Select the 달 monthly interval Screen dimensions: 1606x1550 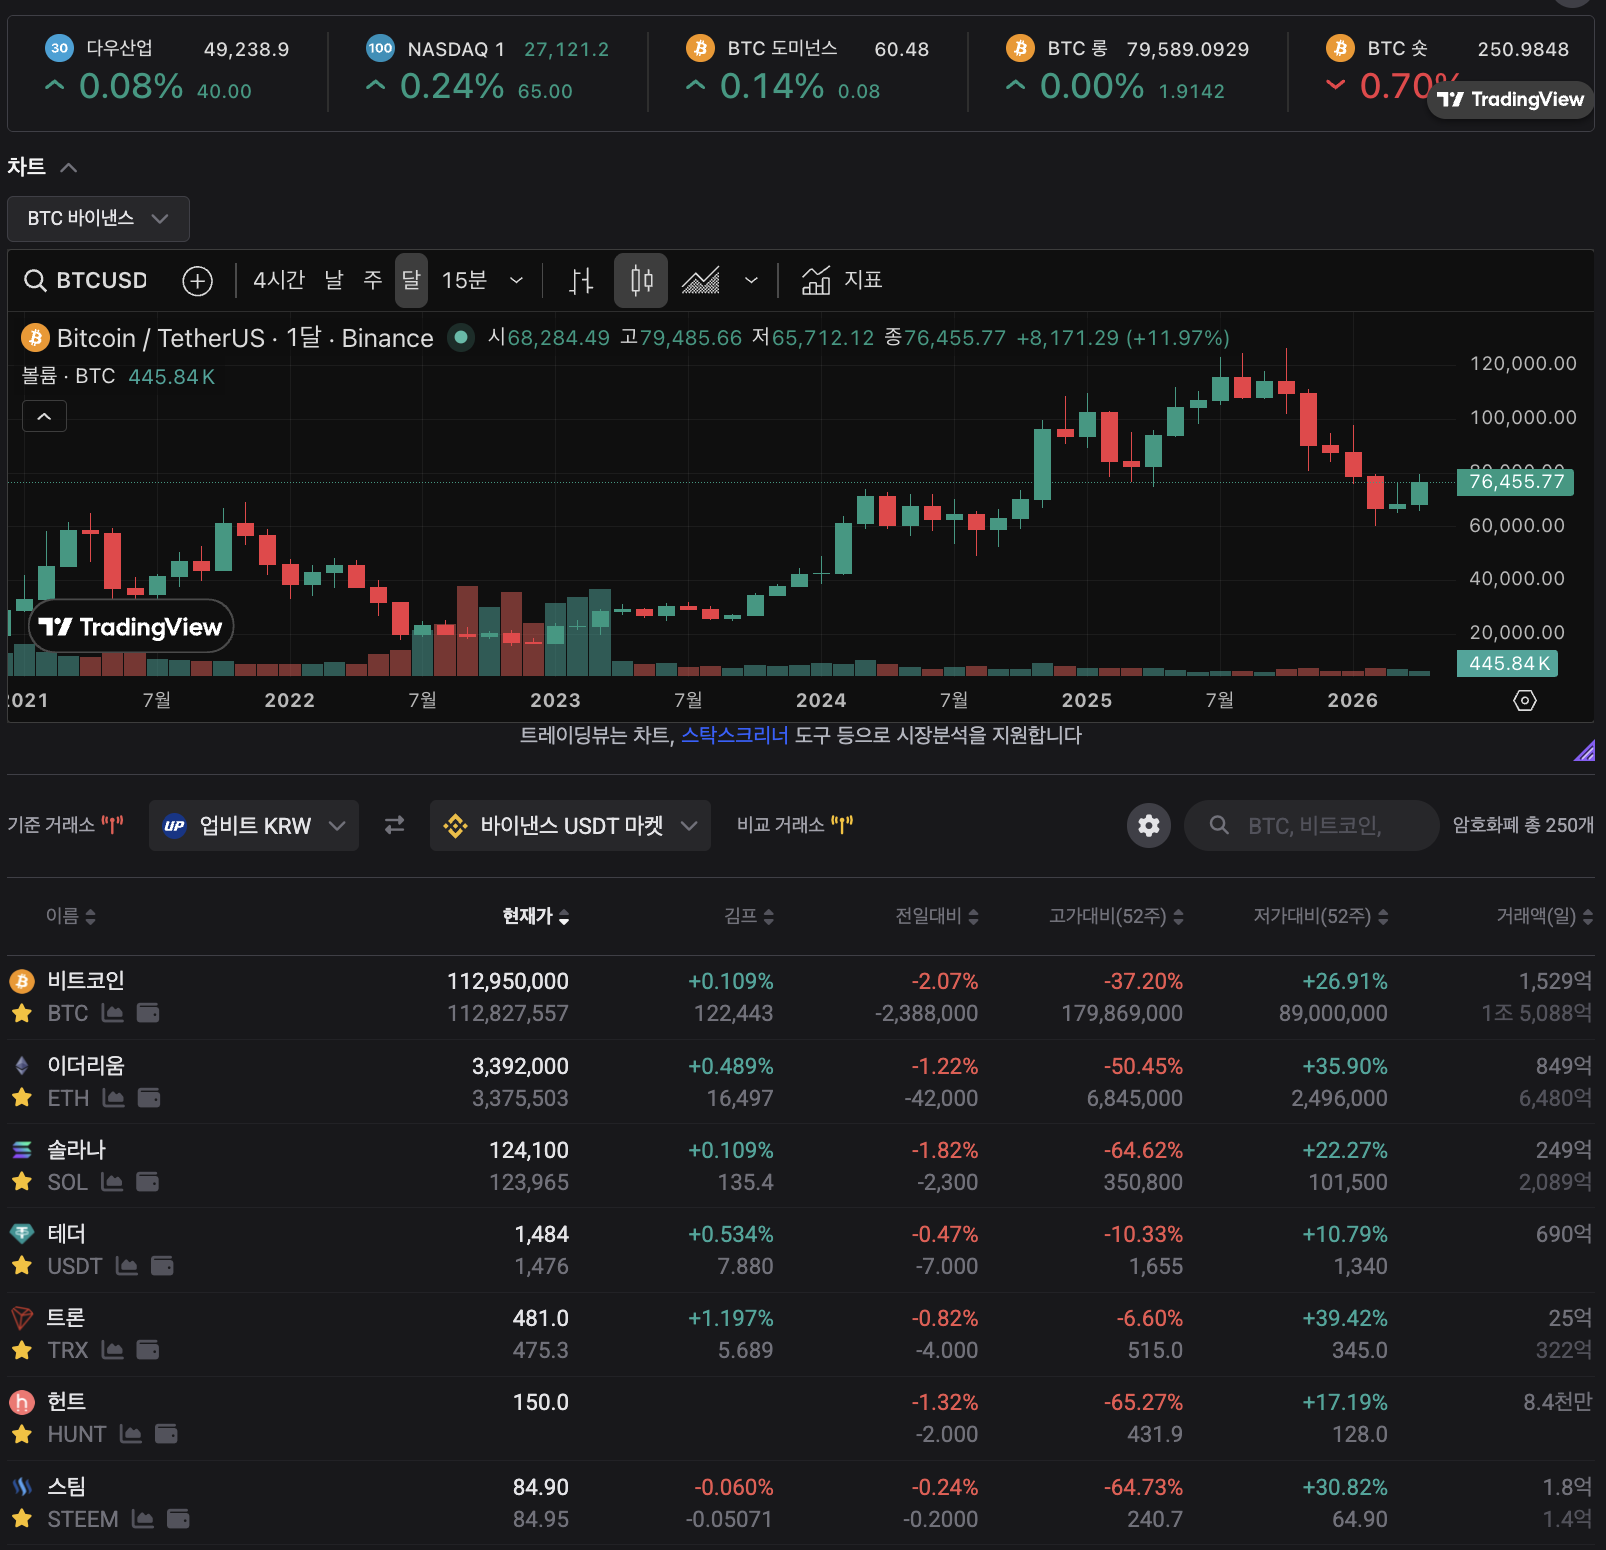(x=411, y=280)
